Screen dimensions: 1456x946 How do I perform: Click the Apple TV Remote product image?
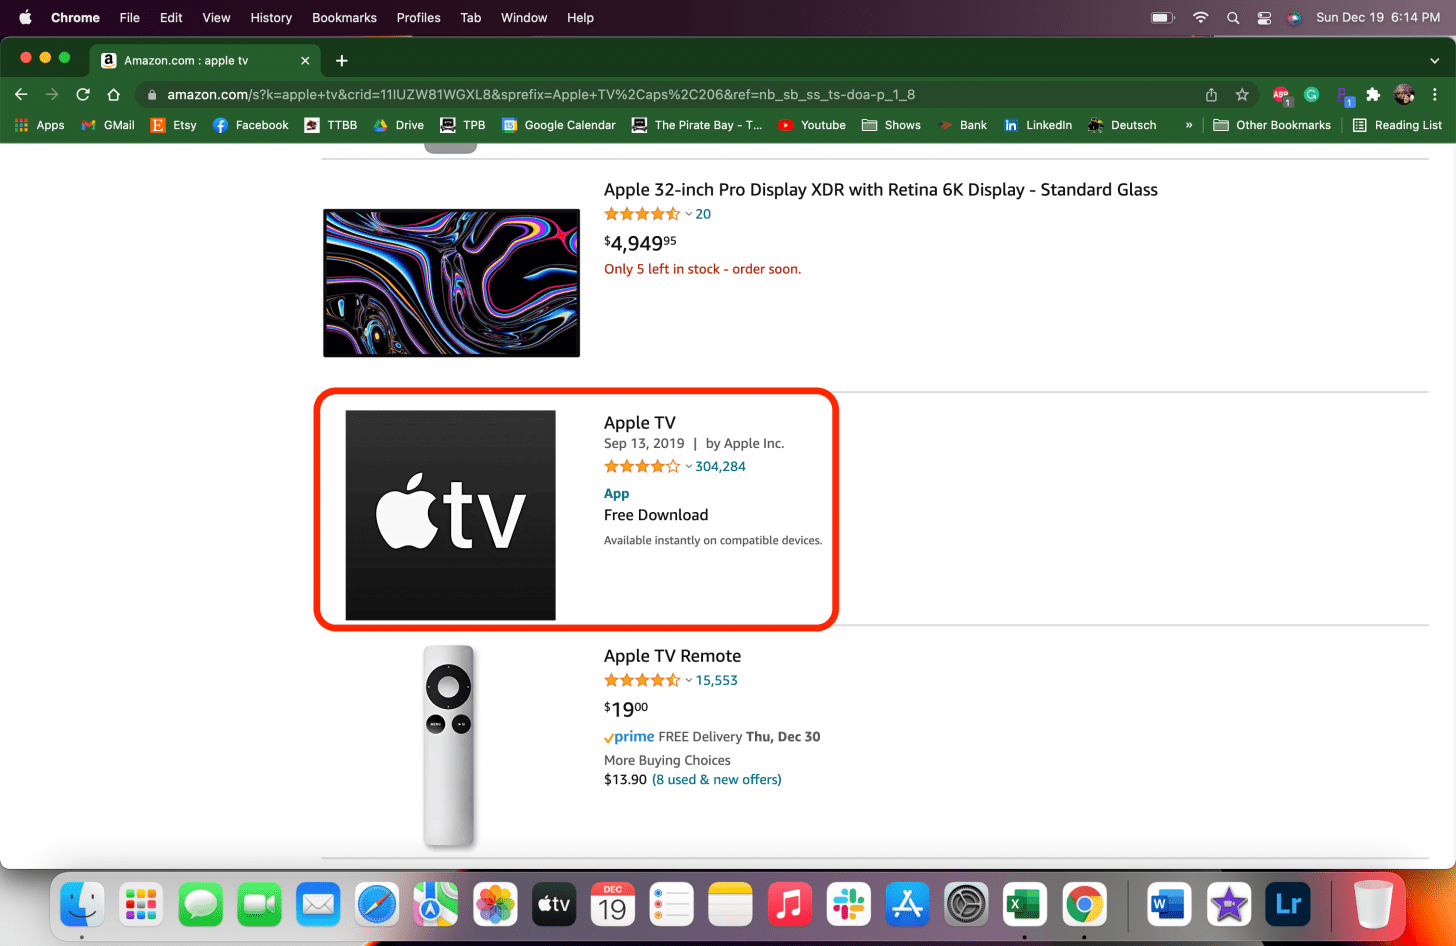click(x=449, y=745)
